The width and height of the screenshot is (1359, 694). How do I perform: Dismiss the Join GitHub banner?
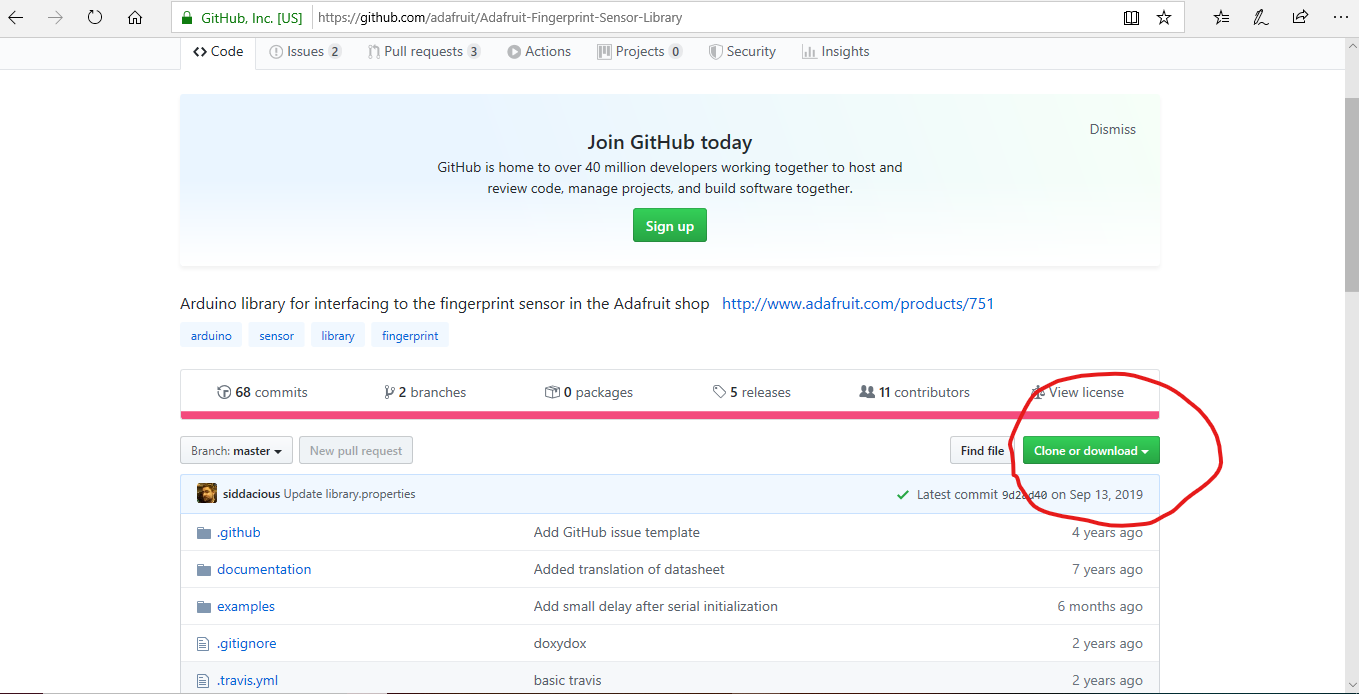coord(1113,129)
